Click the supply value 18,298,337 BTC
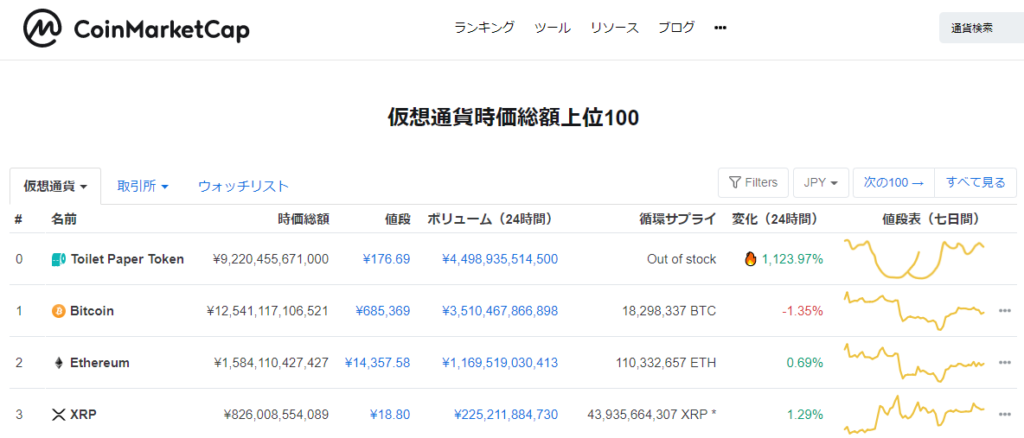This screenshot has height=438, width=1024. [x=669, y=311]
